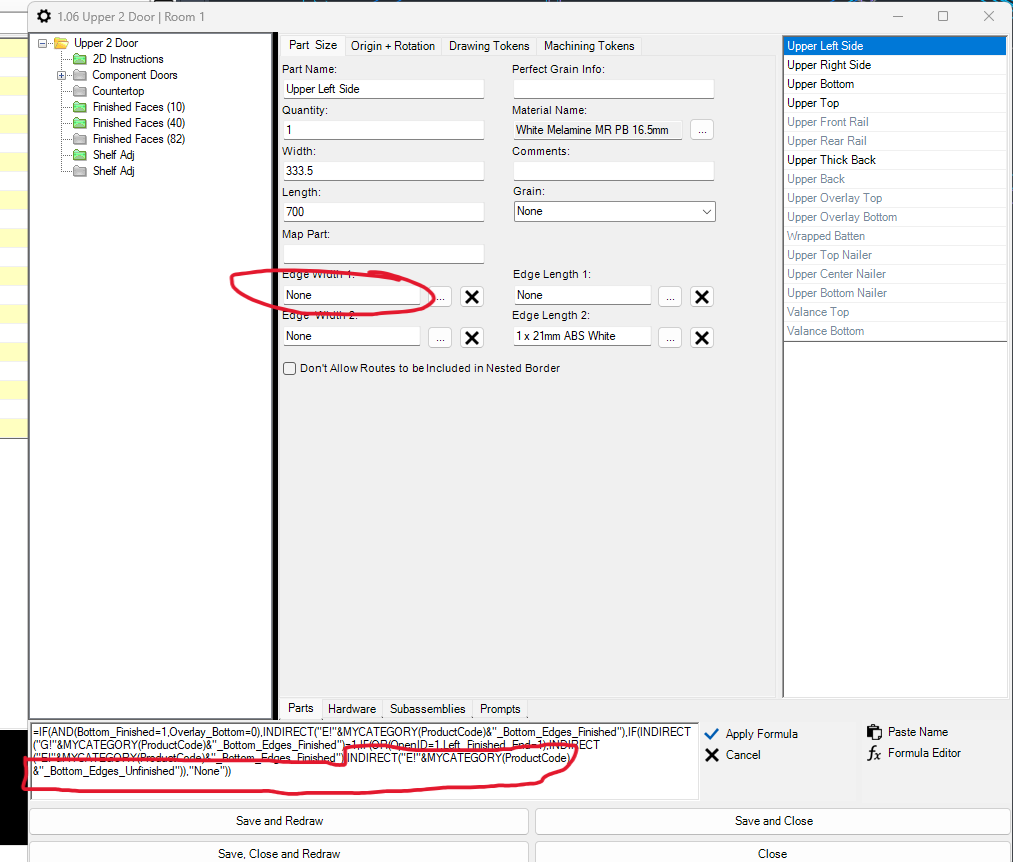Viewport: 1013px width, 862px height.
Task: Toggle Don't Allow Routes in Nested Border
Action: (x=289, y=368)
